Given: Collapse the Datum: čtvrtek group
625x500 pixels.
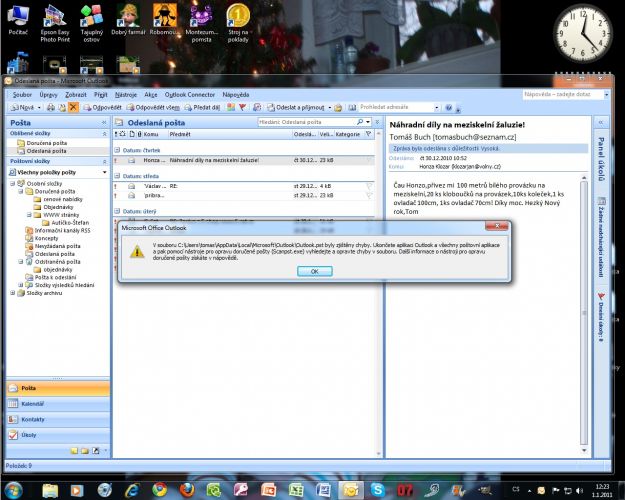Looking at the screenshot, I should [x=117, y=150].
